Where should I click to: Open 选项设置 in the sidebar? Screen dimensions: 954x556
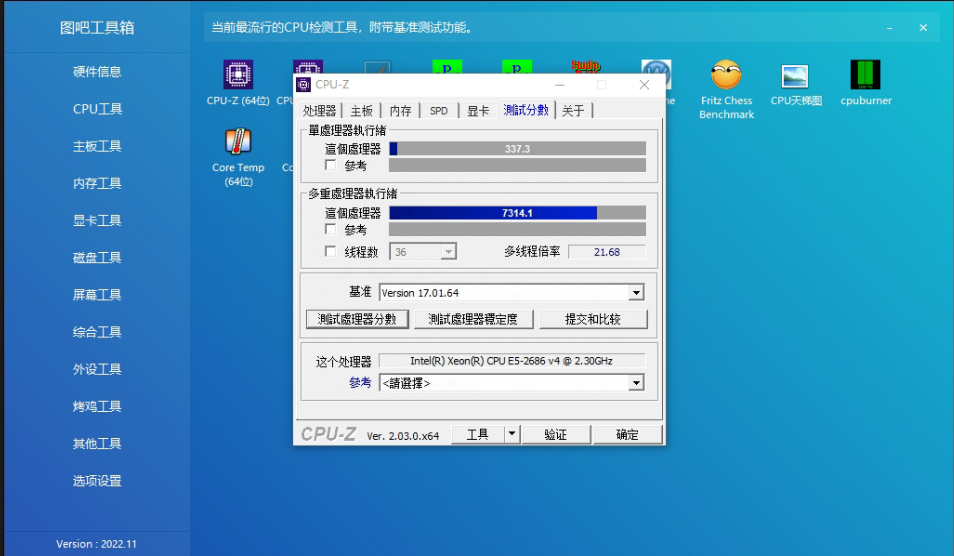pos(97,481)
